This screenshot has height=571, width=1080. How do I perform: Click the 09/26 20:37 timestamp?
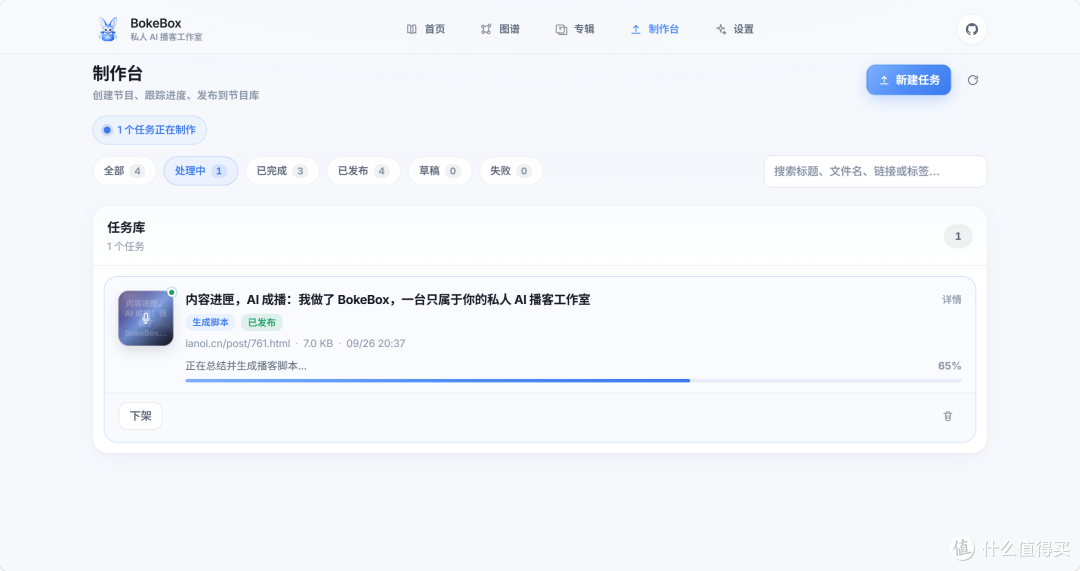[x=375, y=343]
